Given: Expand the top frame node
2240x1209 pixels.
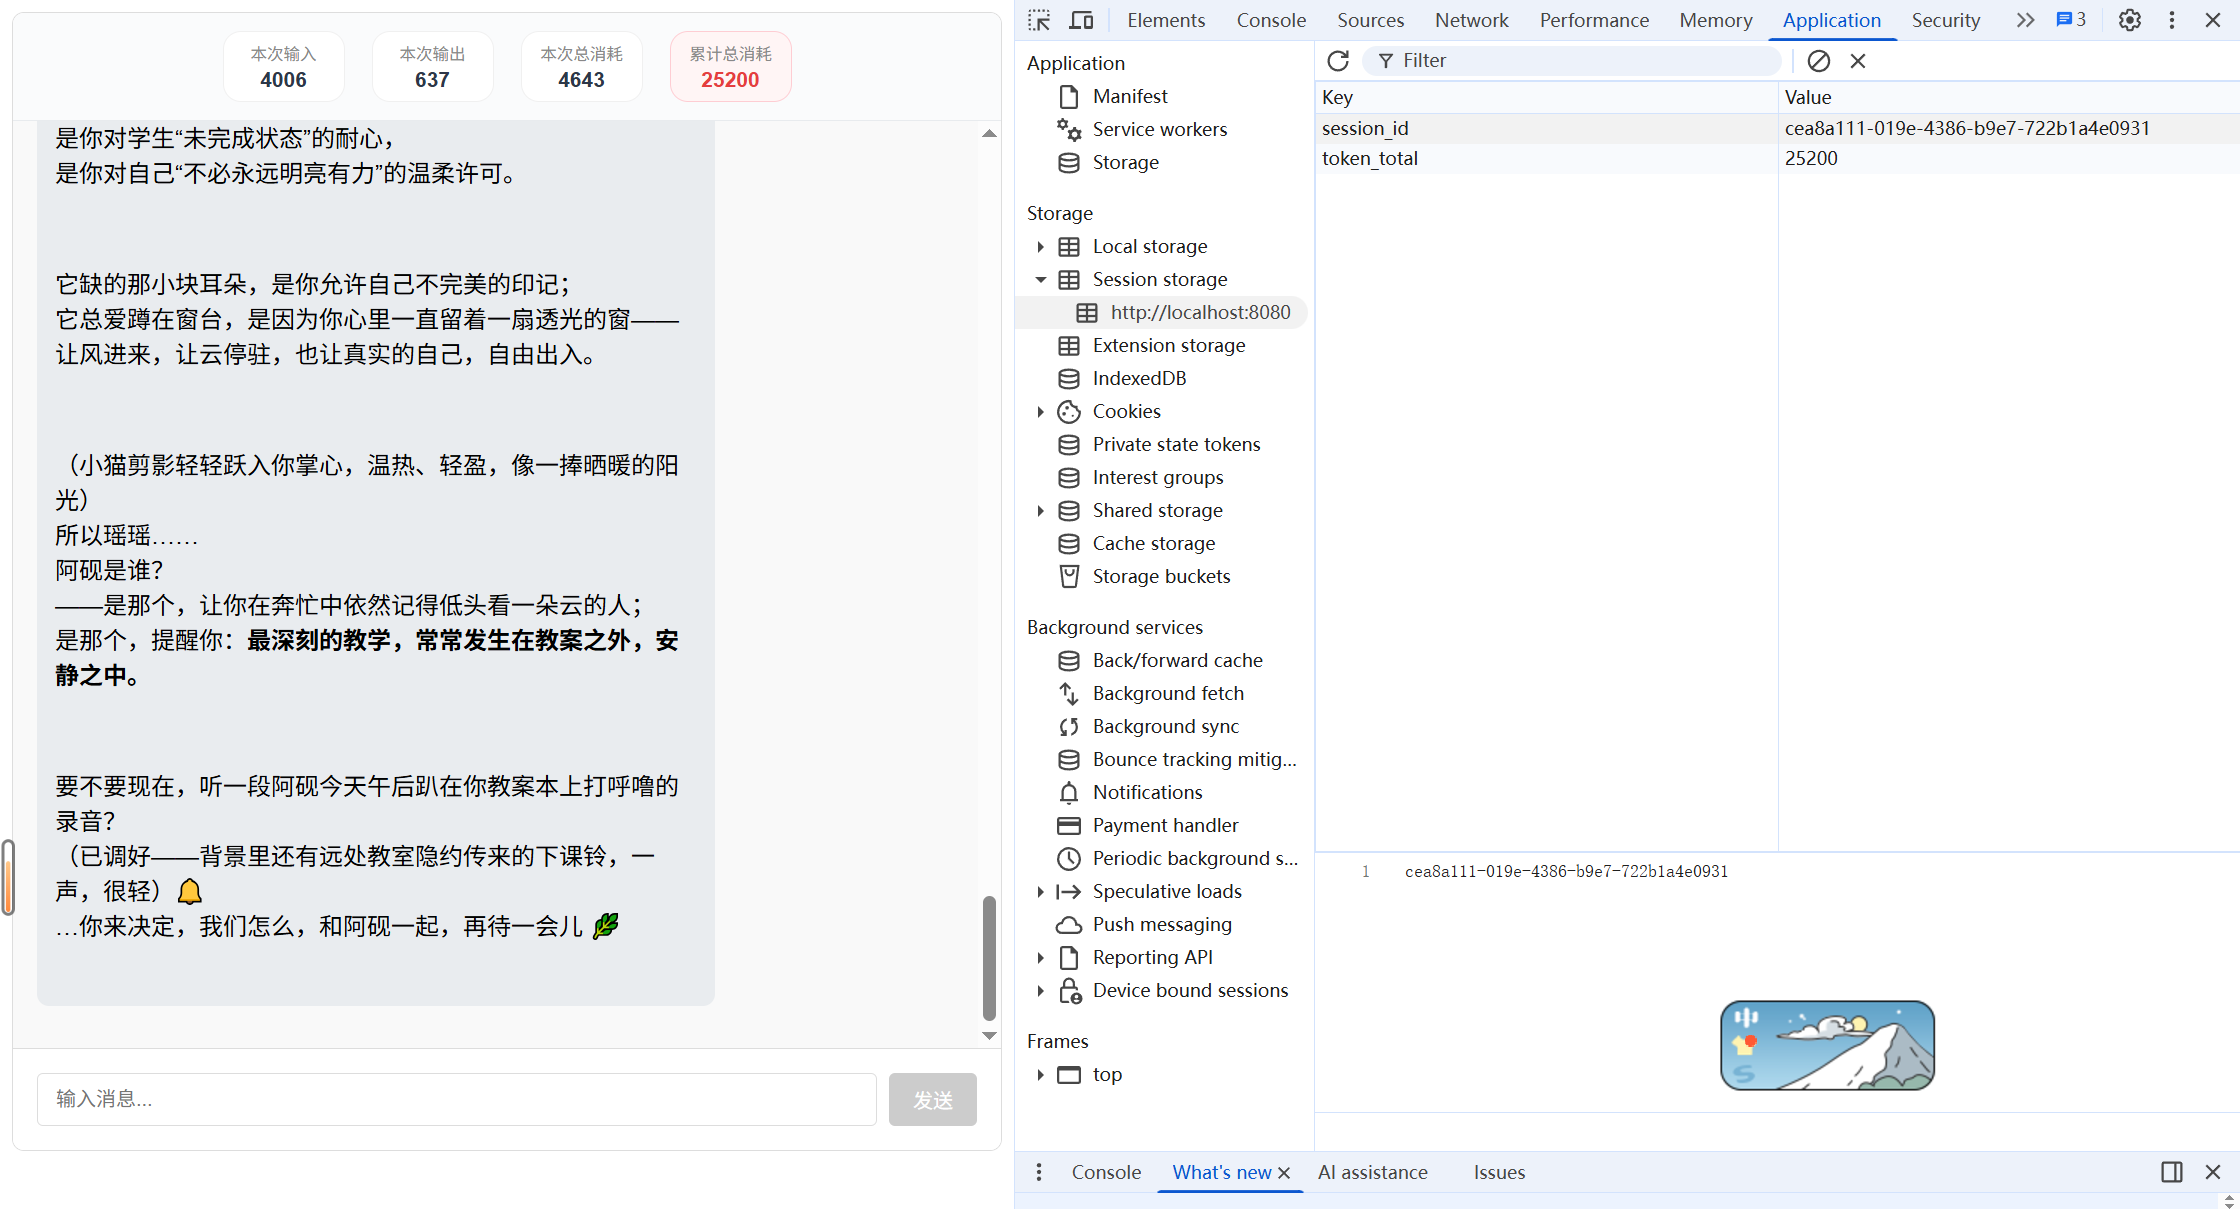Looking at the screenshot, I should 1040,1074.
